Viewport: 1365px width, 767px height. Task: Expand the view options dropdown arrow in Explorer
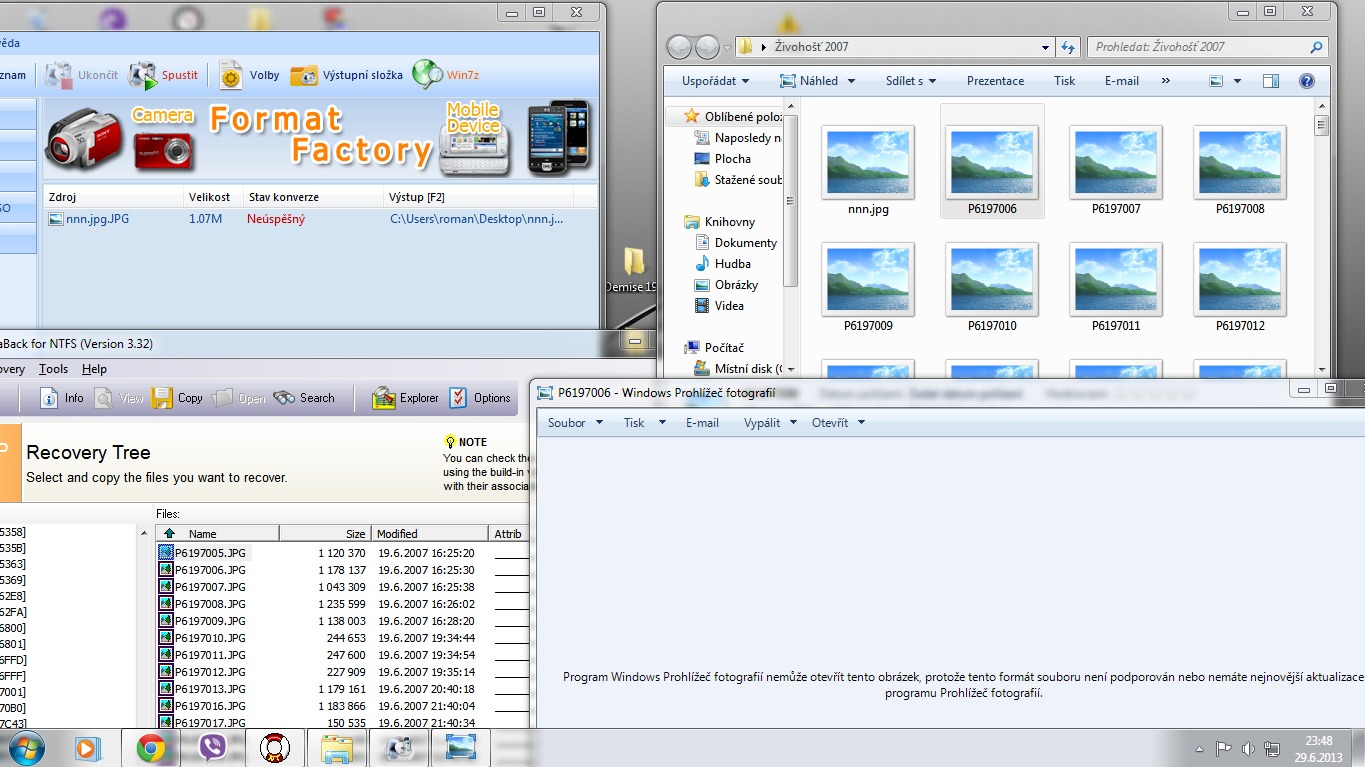1238,81
